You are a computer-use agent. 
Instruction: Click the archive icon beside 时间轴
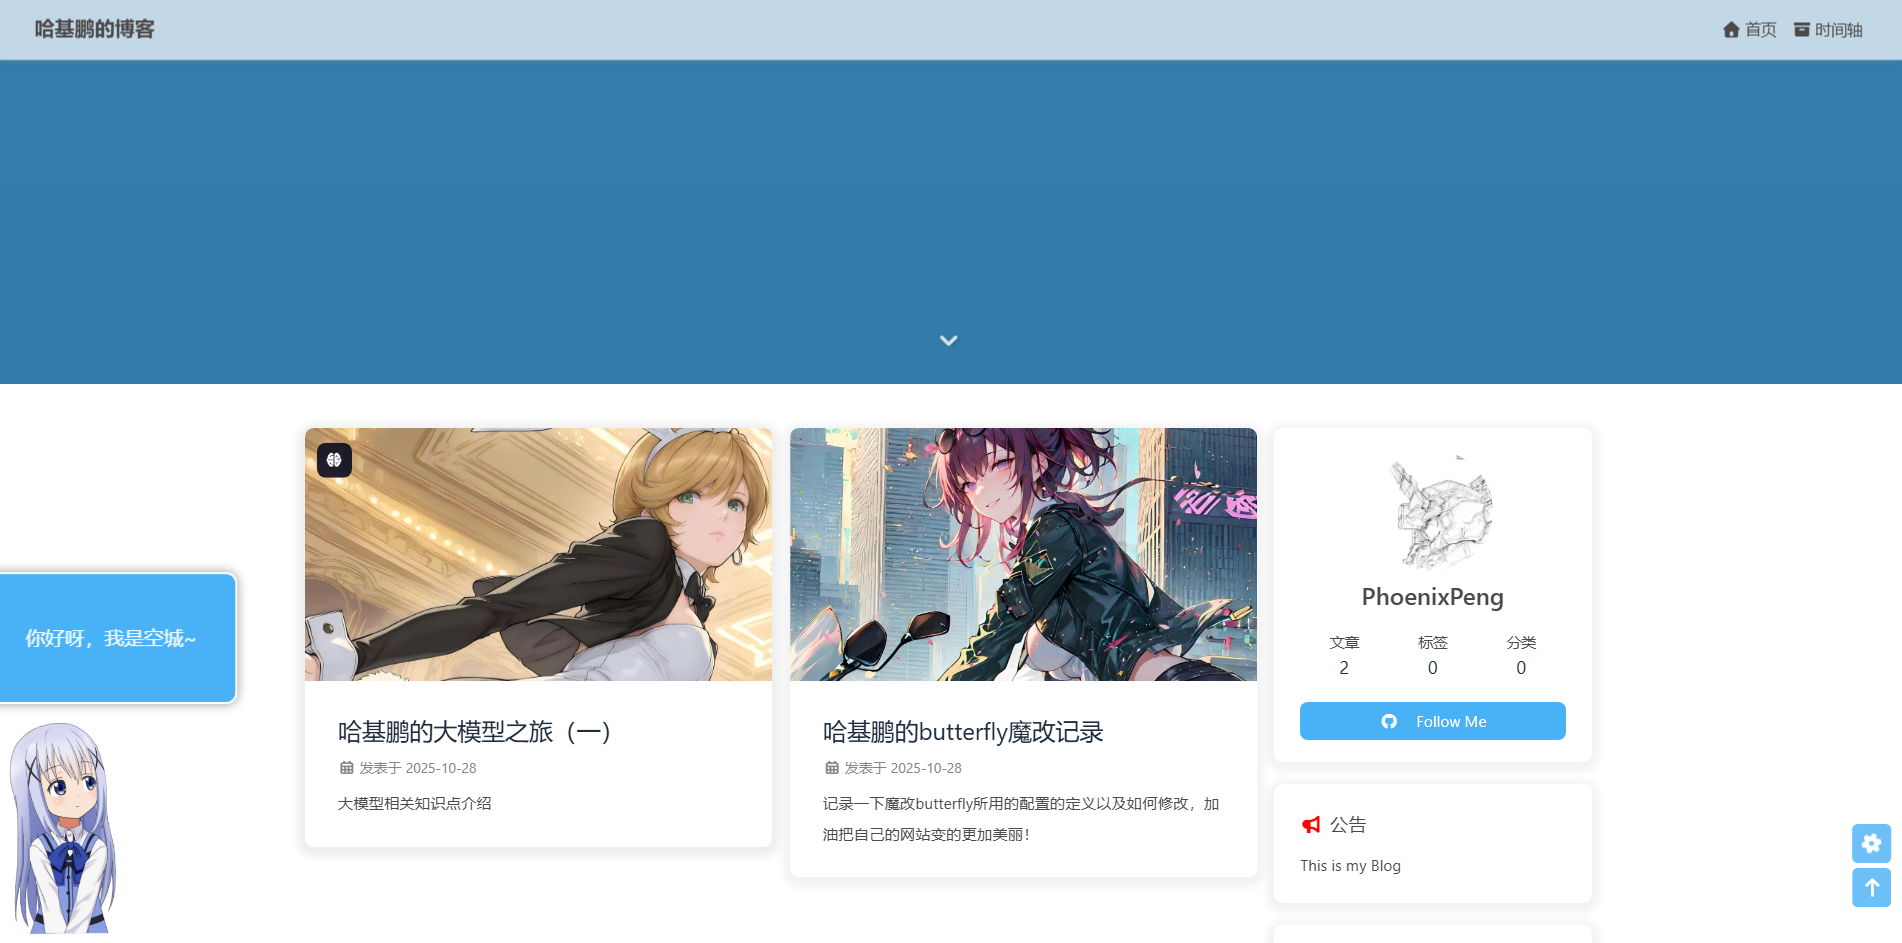[1802, 30]
